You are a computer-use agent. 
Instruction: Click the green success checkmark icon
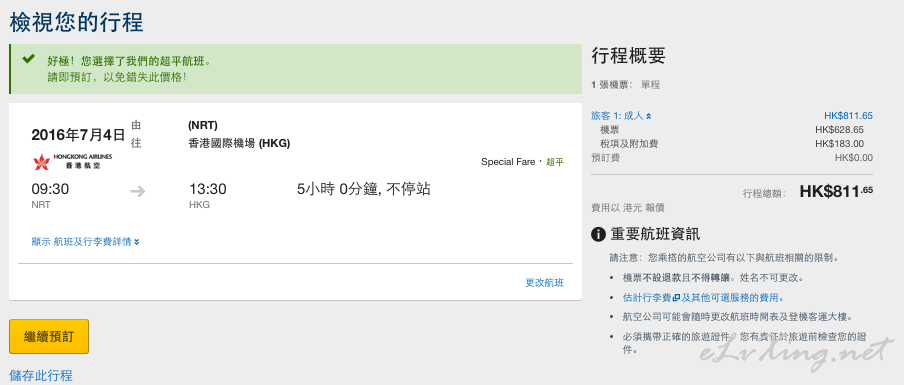click(28, 59)
